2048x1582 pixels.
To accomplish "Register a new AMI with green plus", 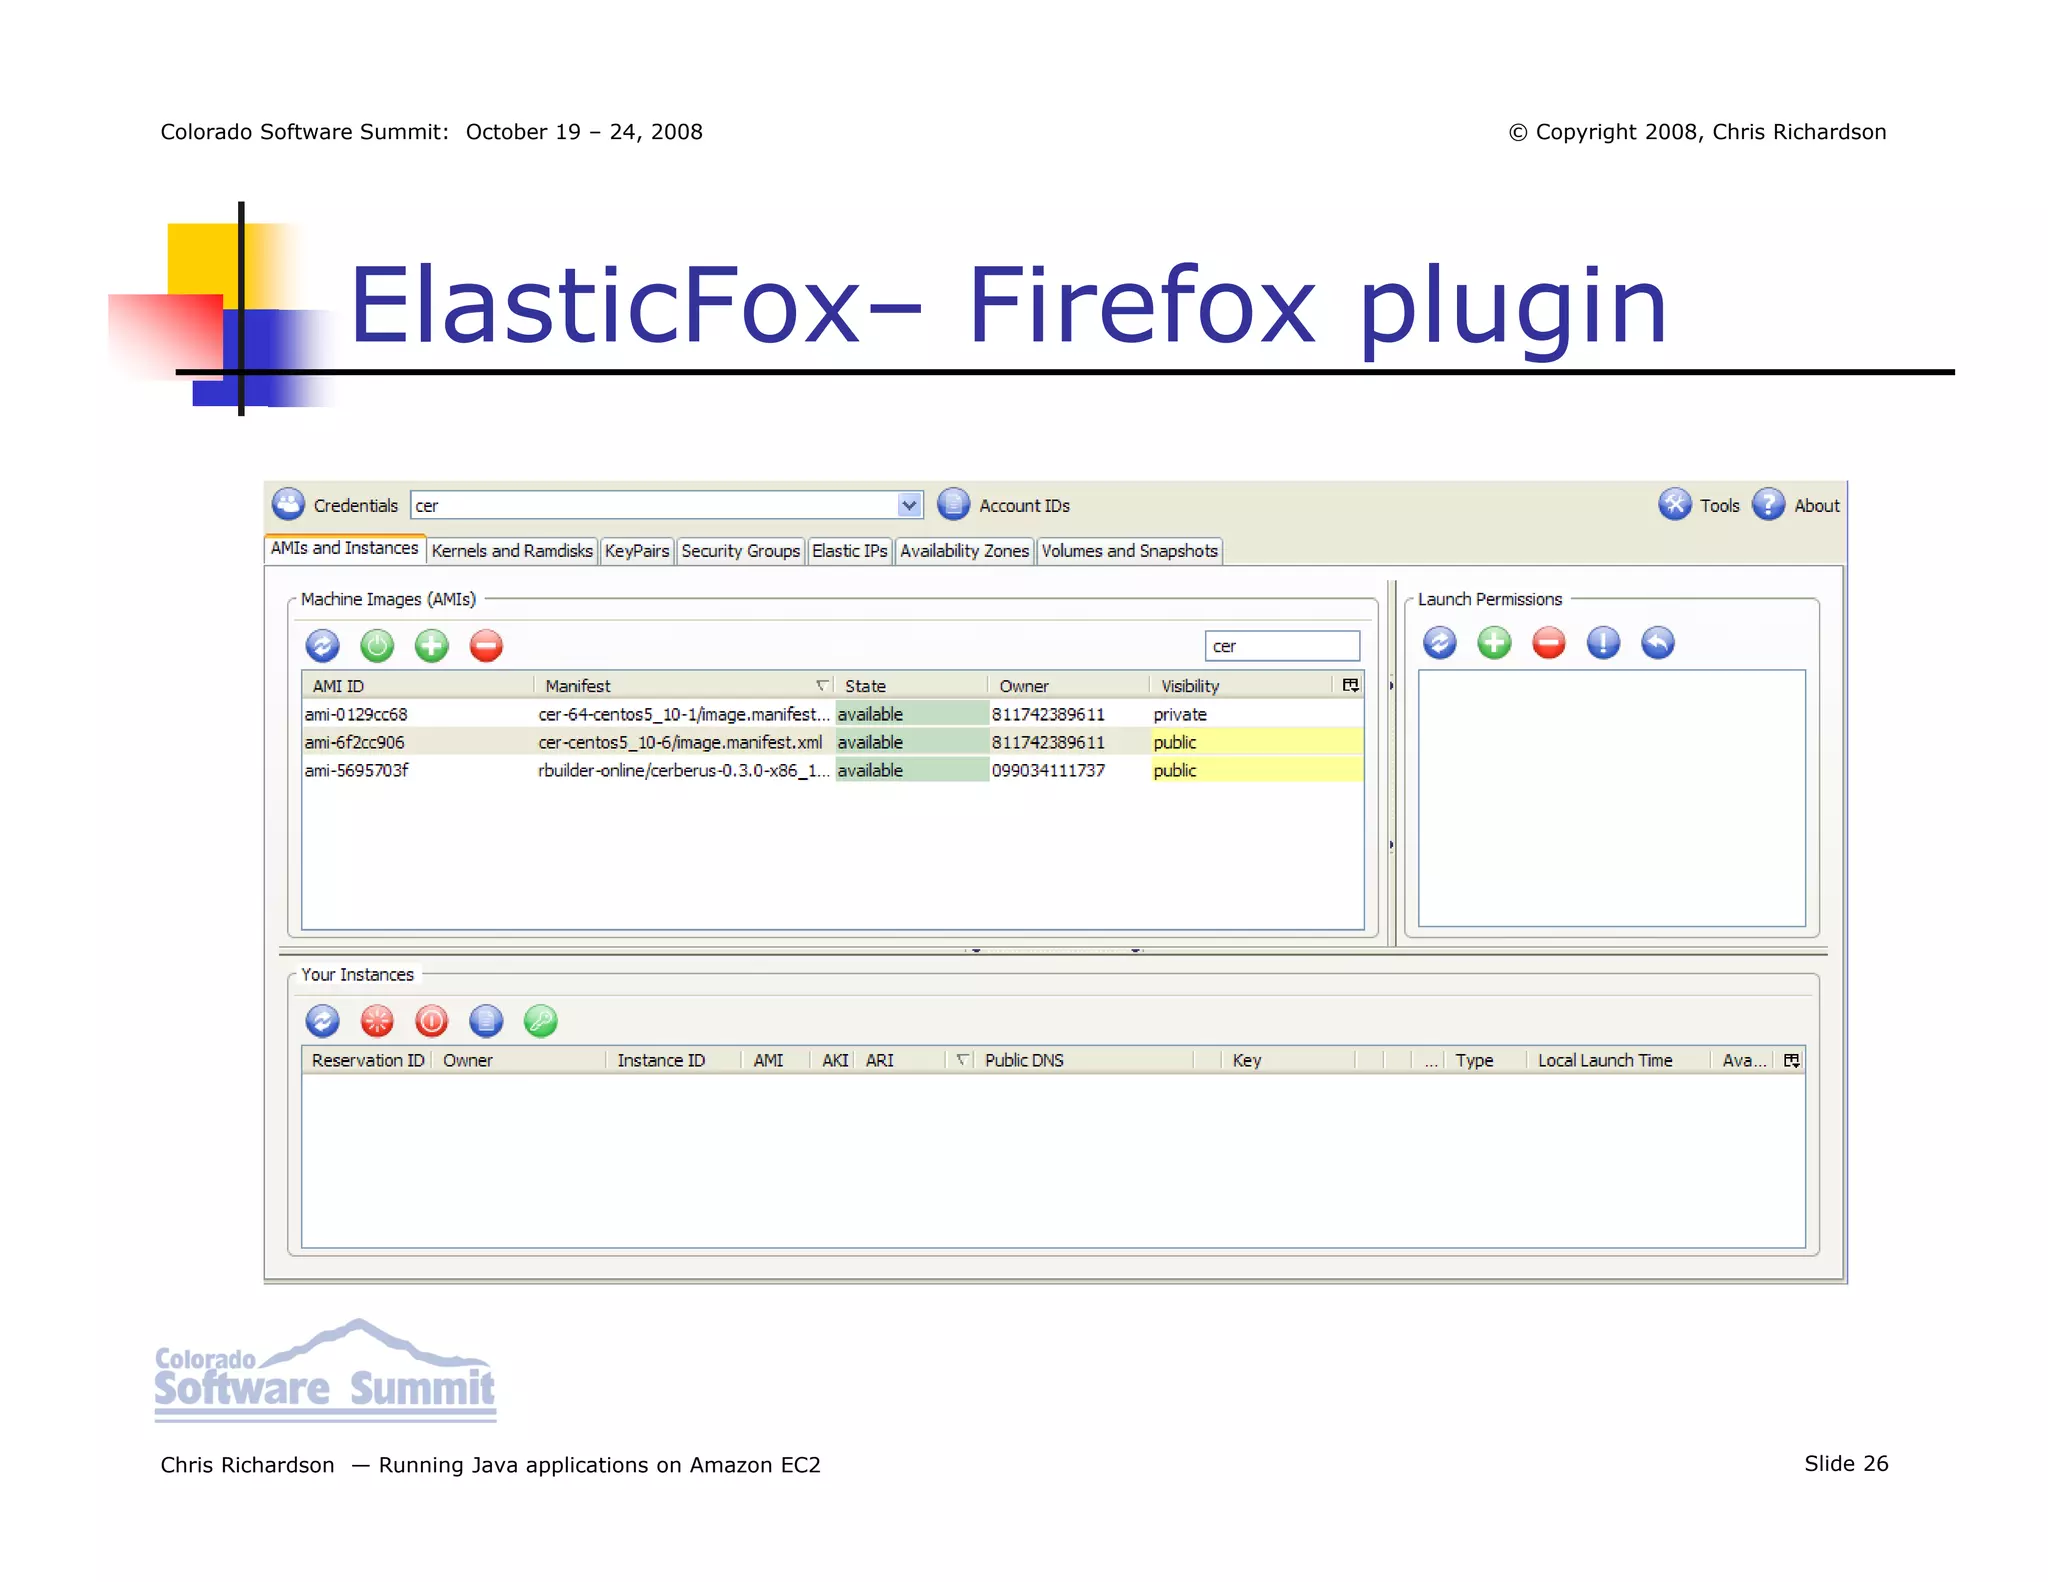I will pyautogui.click(x=432, y=646).
